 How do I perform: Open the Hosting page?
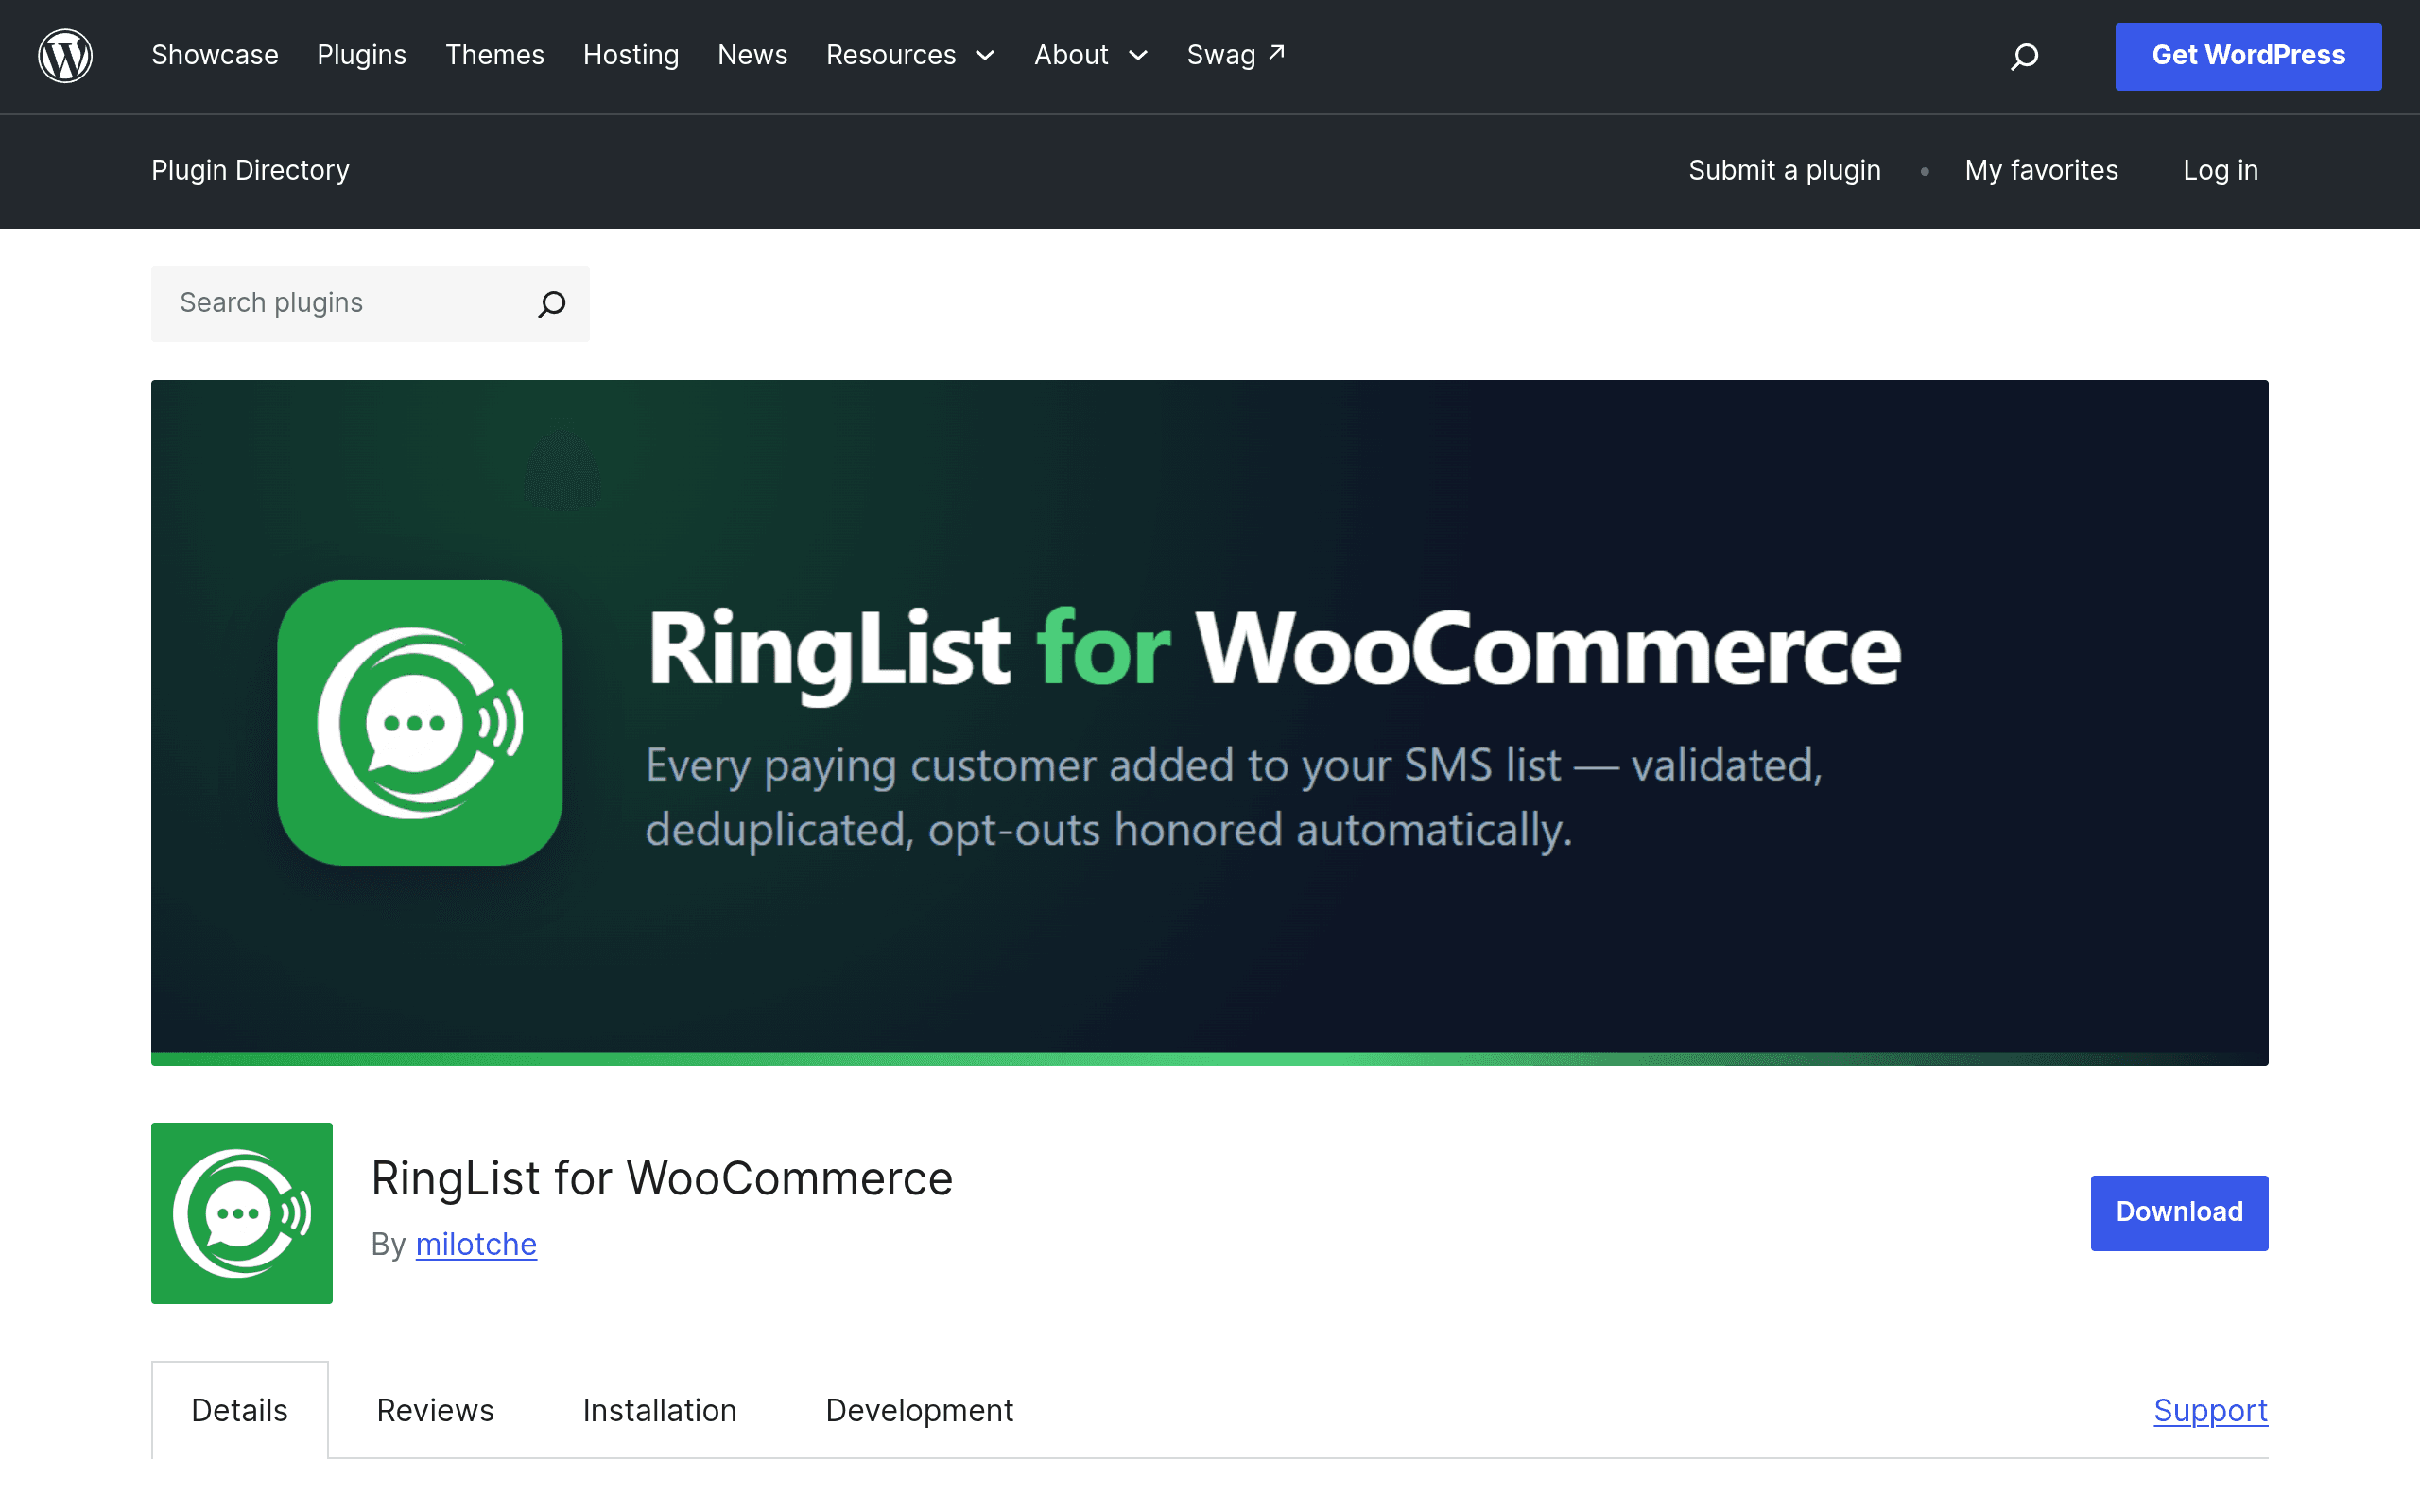pos(631,55)
